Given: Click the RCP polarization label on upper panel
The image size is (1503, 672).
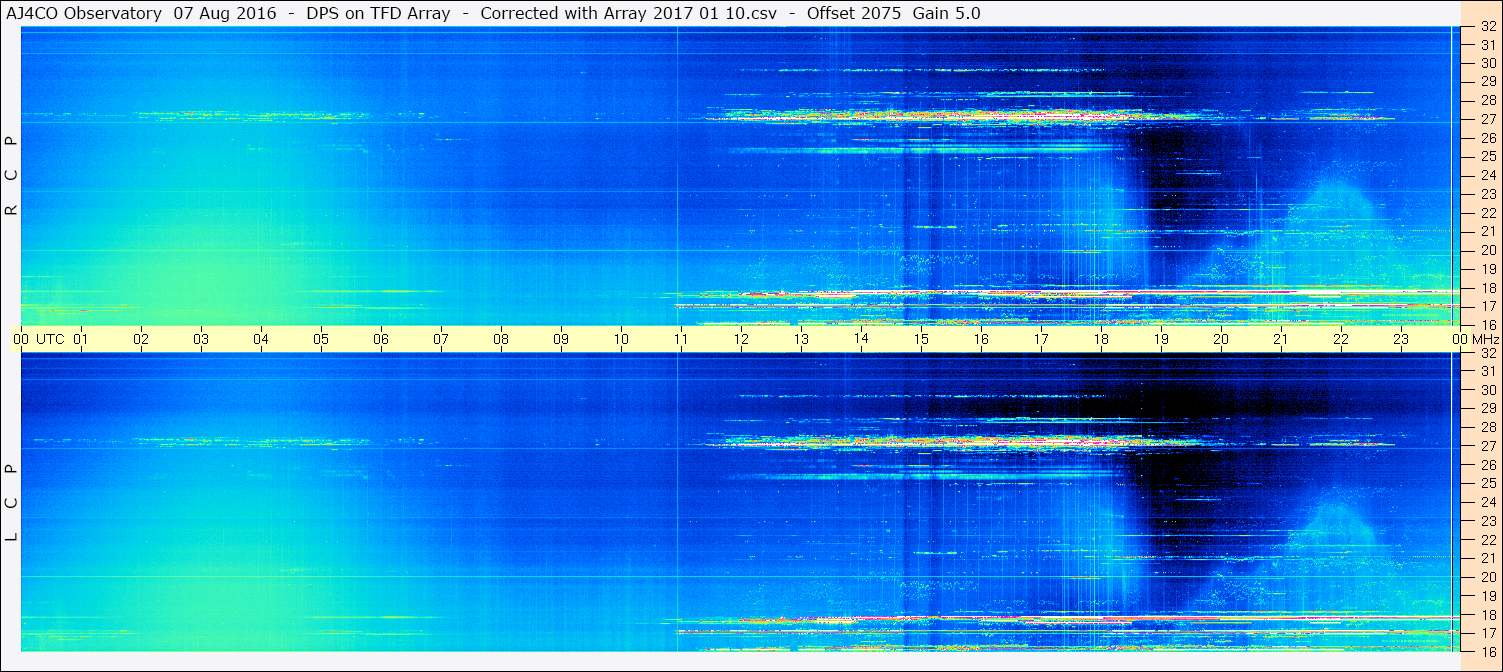Looking at the screenshot, I should point(12,176).
